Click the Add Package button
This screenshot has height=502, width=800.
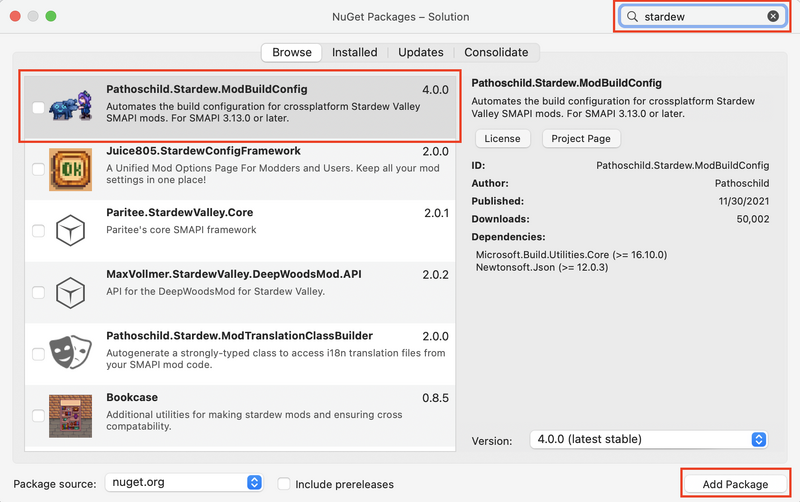735,484
